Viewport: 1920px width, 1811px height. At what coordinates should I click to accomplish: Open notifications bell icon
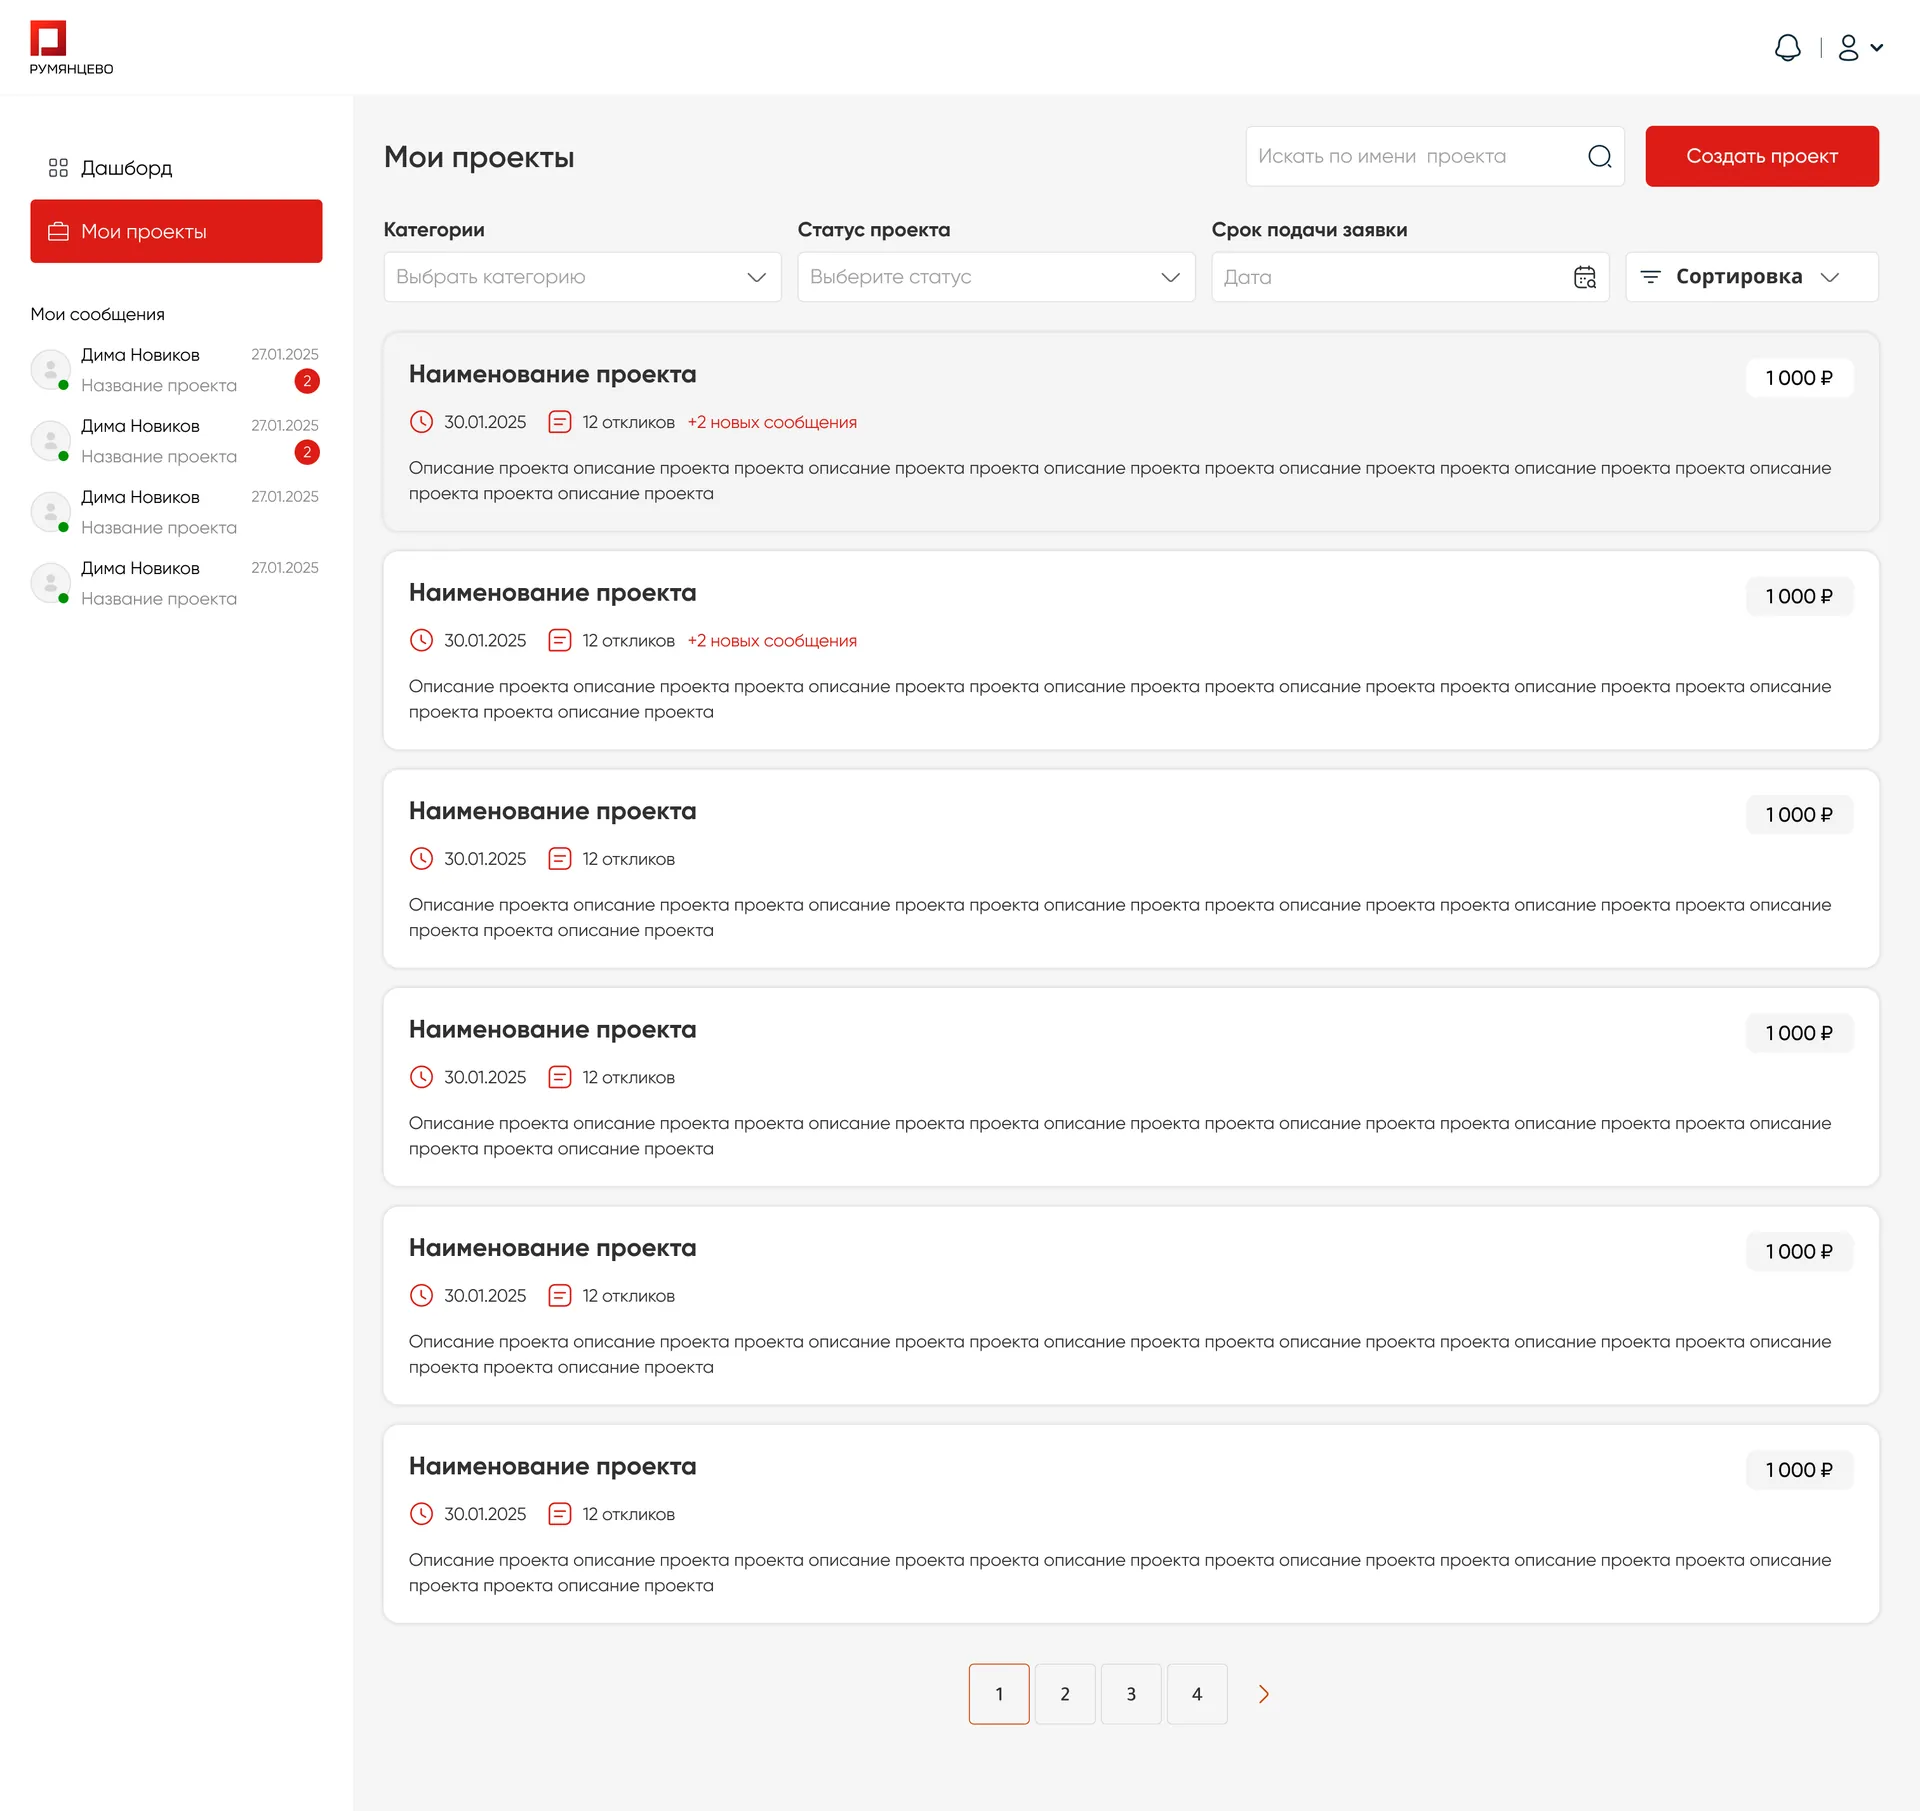coord(1788,48)
